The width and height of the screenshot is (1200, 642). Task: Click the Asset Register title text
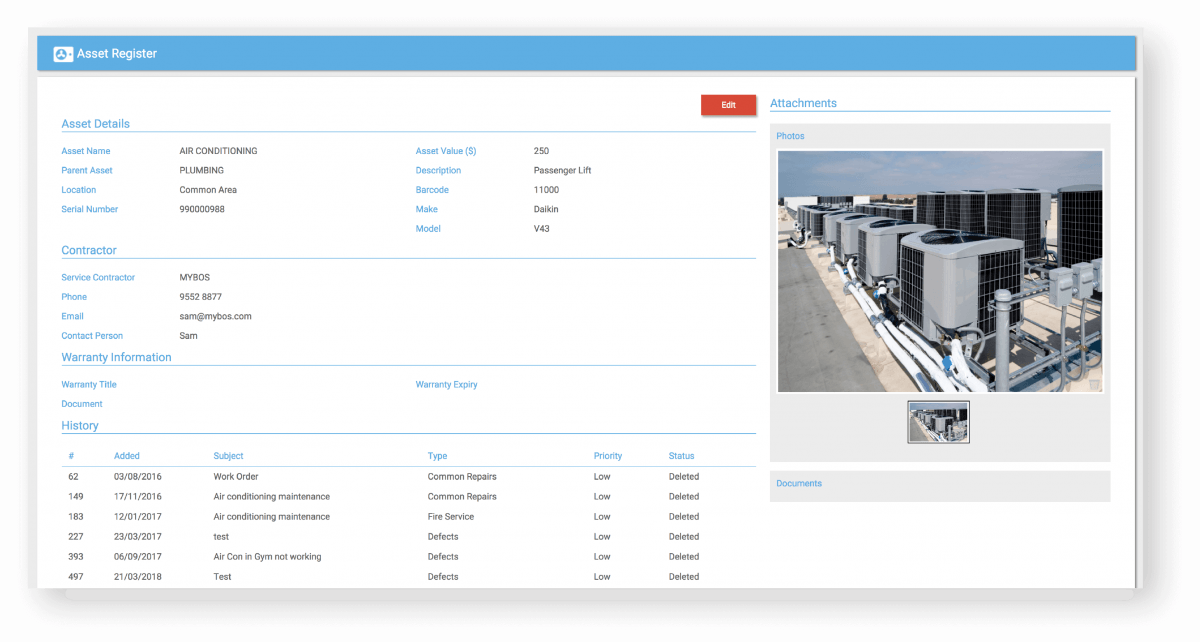(x=117, y=54)
